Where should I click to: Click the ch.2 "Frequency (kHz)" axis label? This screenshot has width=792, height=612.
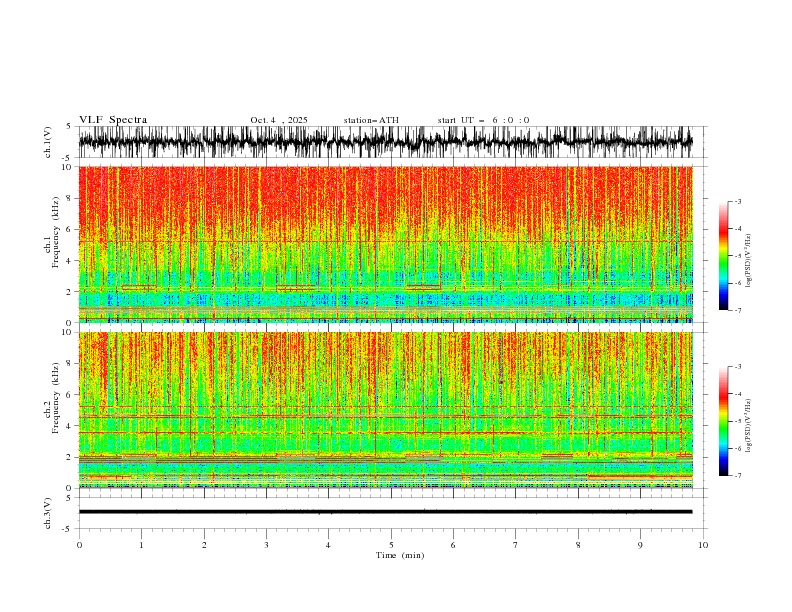[55, 398]
